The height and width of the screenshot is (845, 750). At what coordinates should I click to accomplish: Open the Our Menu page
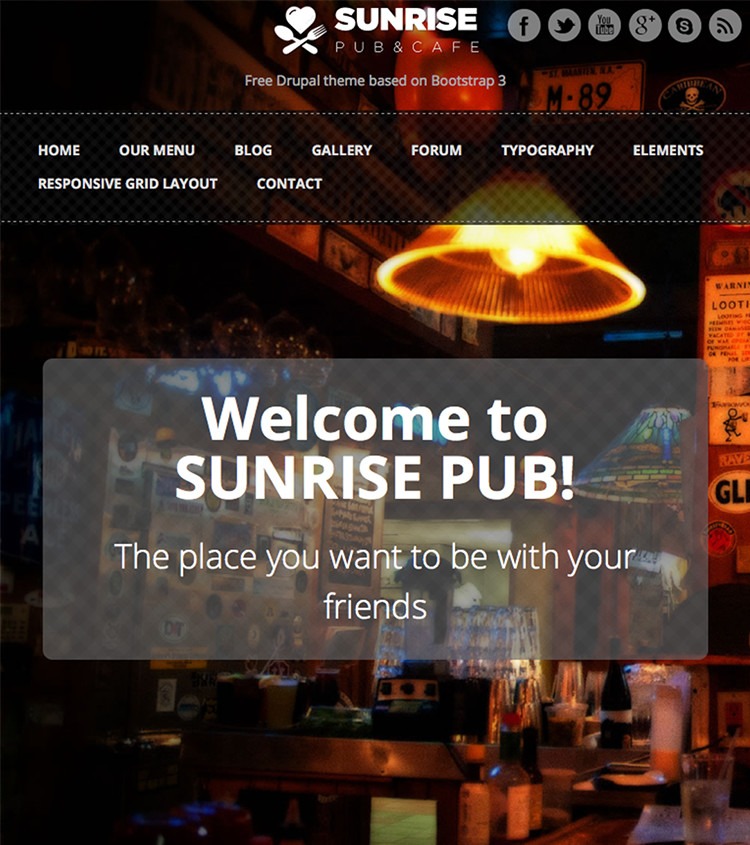coord(157,150)
